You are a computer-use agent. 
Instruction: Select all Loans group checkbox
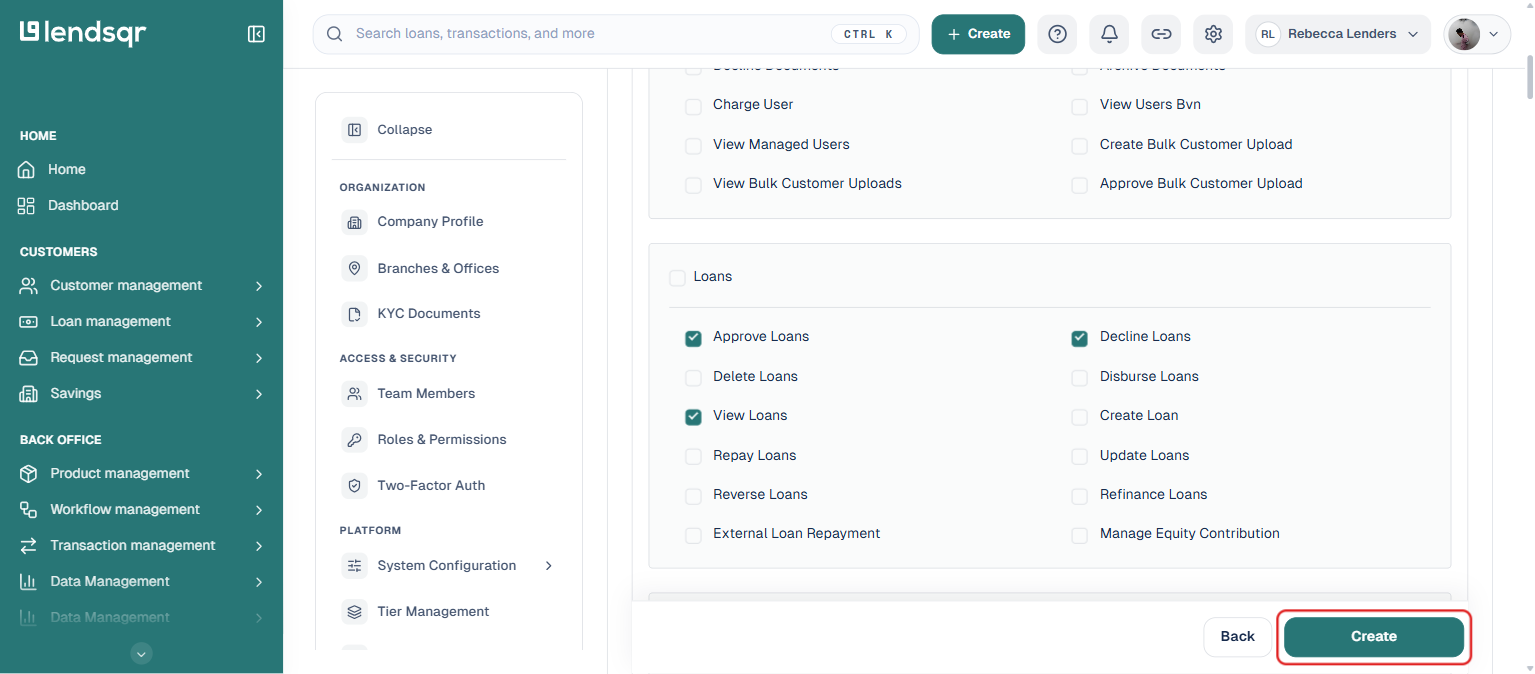[677, 278]
